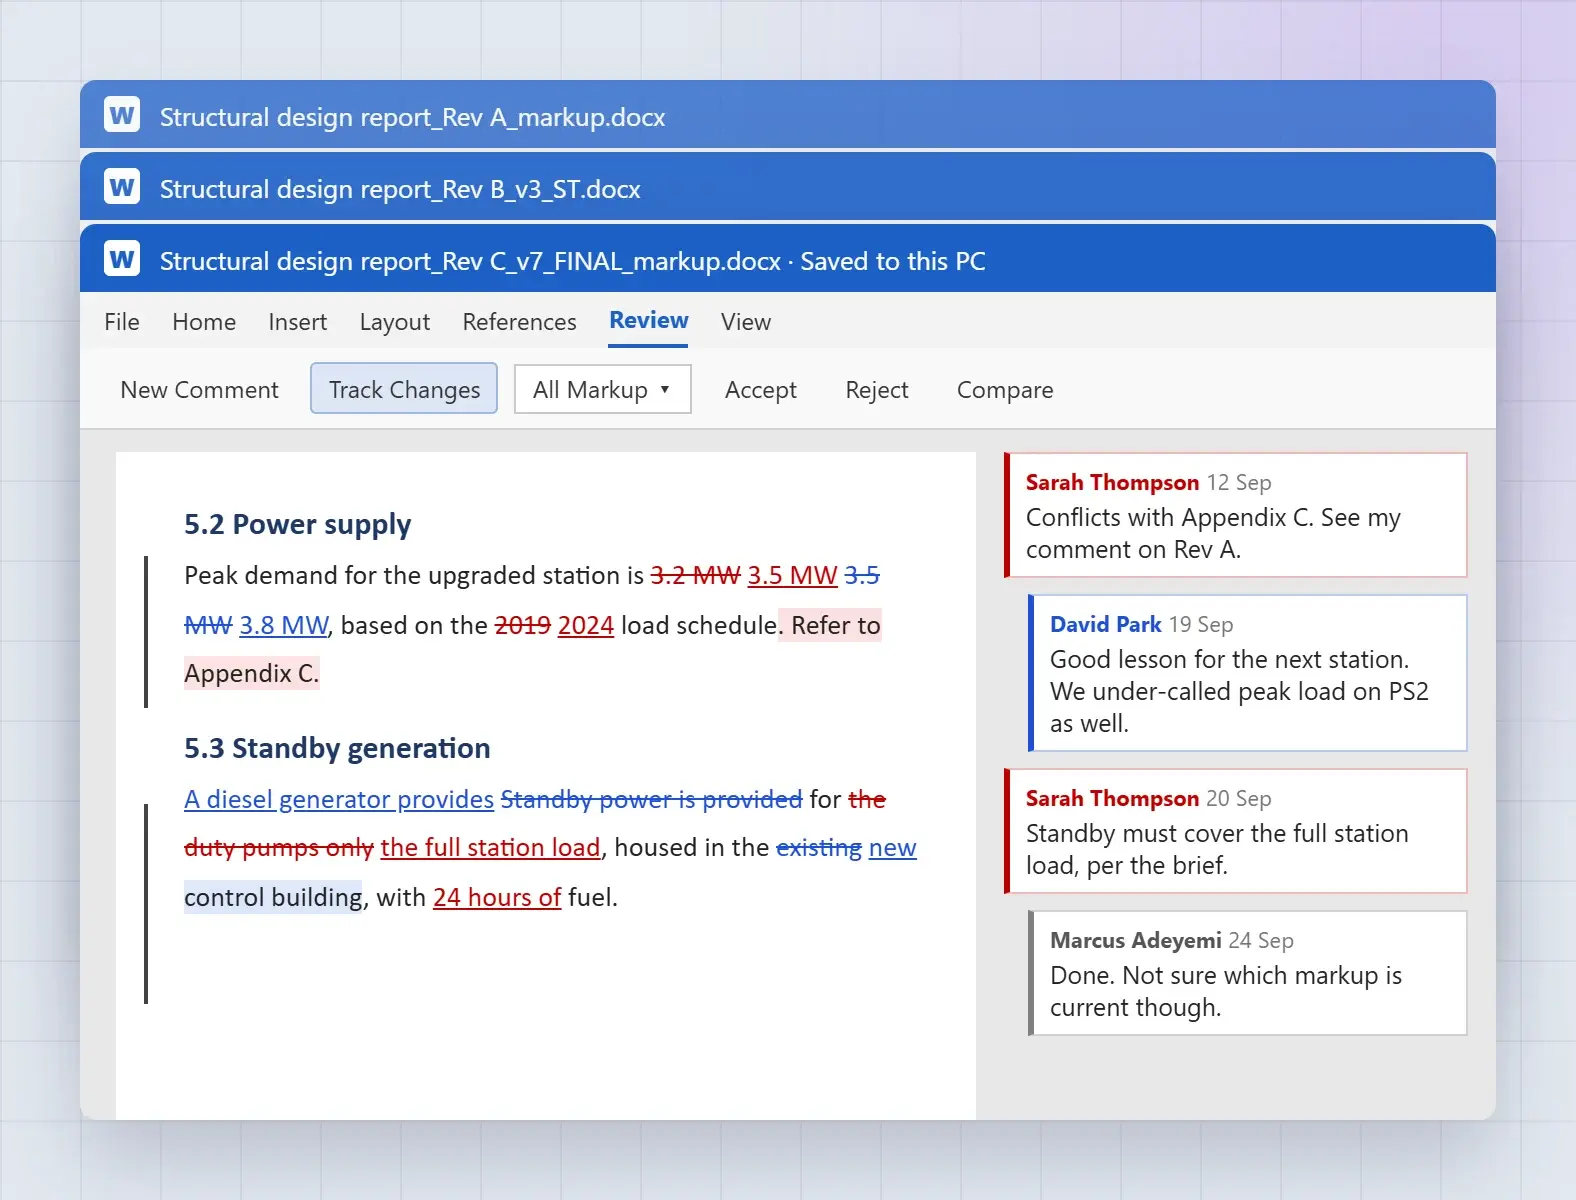Open Sarah Thompson's 20 Sep comment
This screenshot has height=1200, width=1576.
pos(1236,831)
